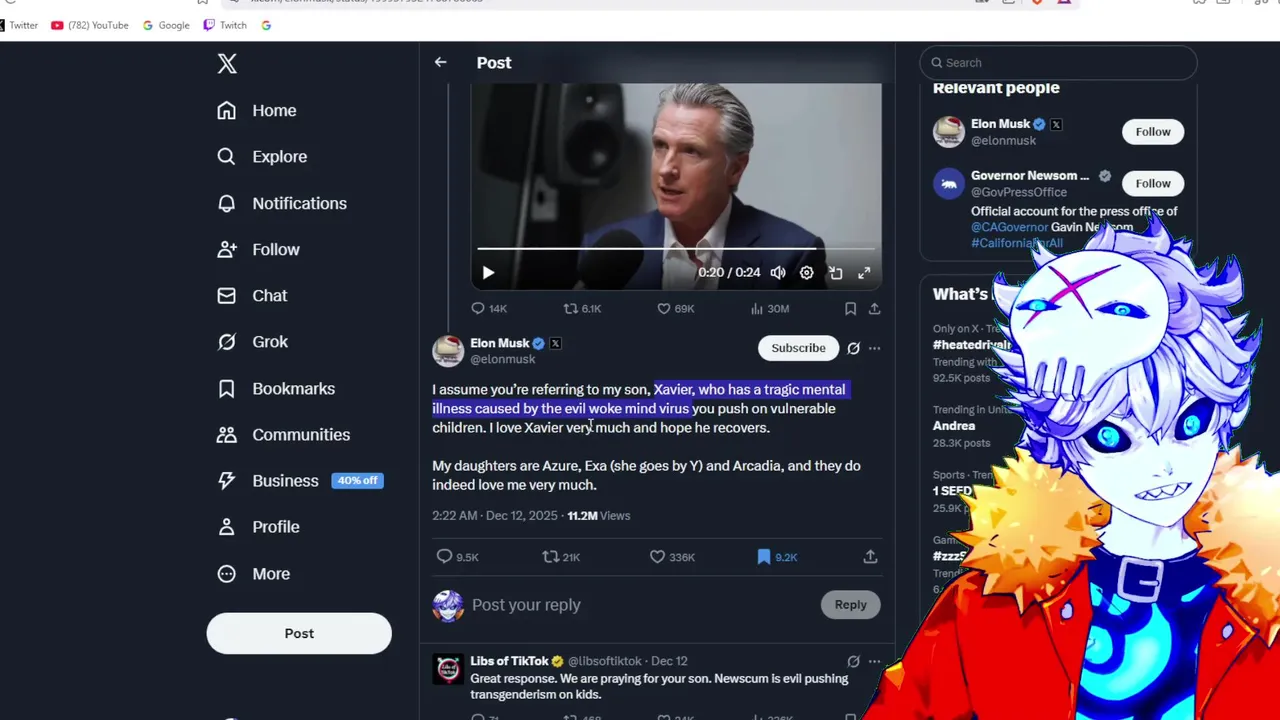Open Communities
Image resolution: width=1280 pixels, height=720 pixels.
[284, 434]
